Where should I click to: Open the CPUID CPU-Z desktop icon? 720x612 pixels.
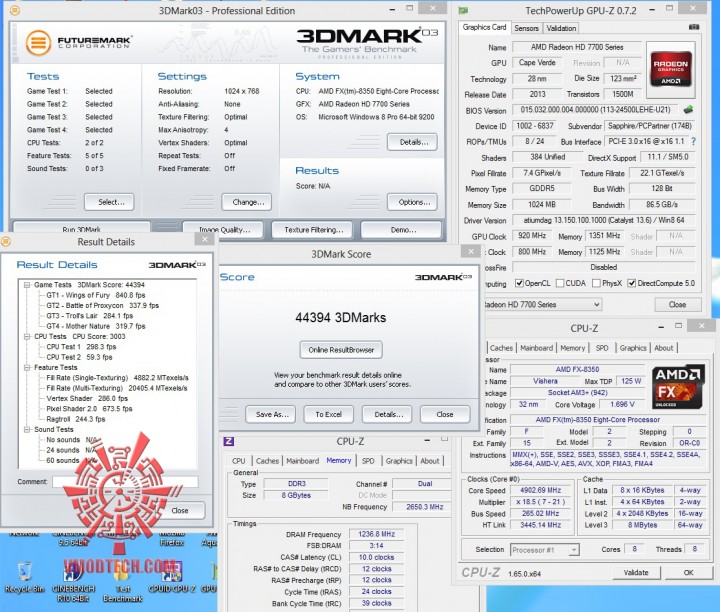click(x=172, y=577)
